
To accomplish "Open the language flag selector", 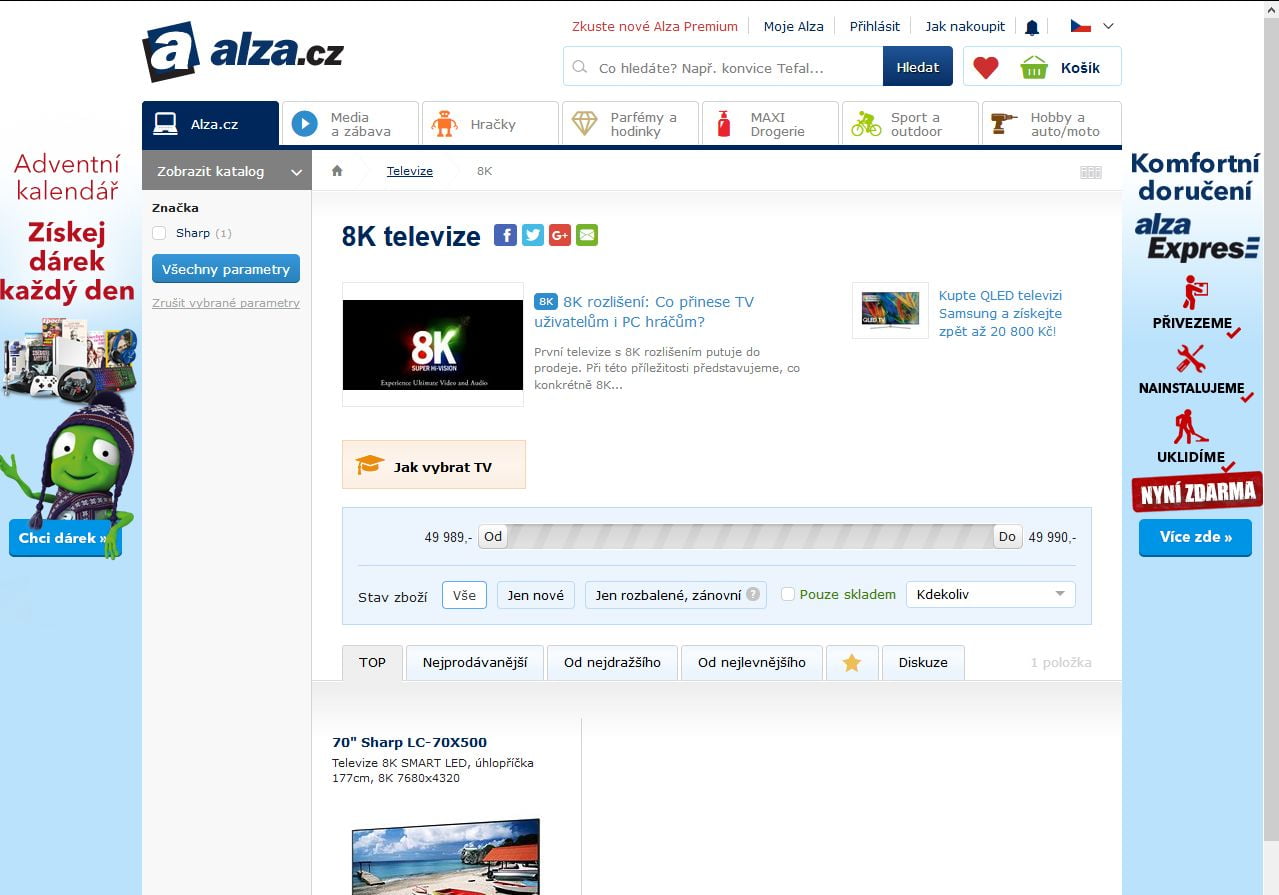I will [1091, 26].
